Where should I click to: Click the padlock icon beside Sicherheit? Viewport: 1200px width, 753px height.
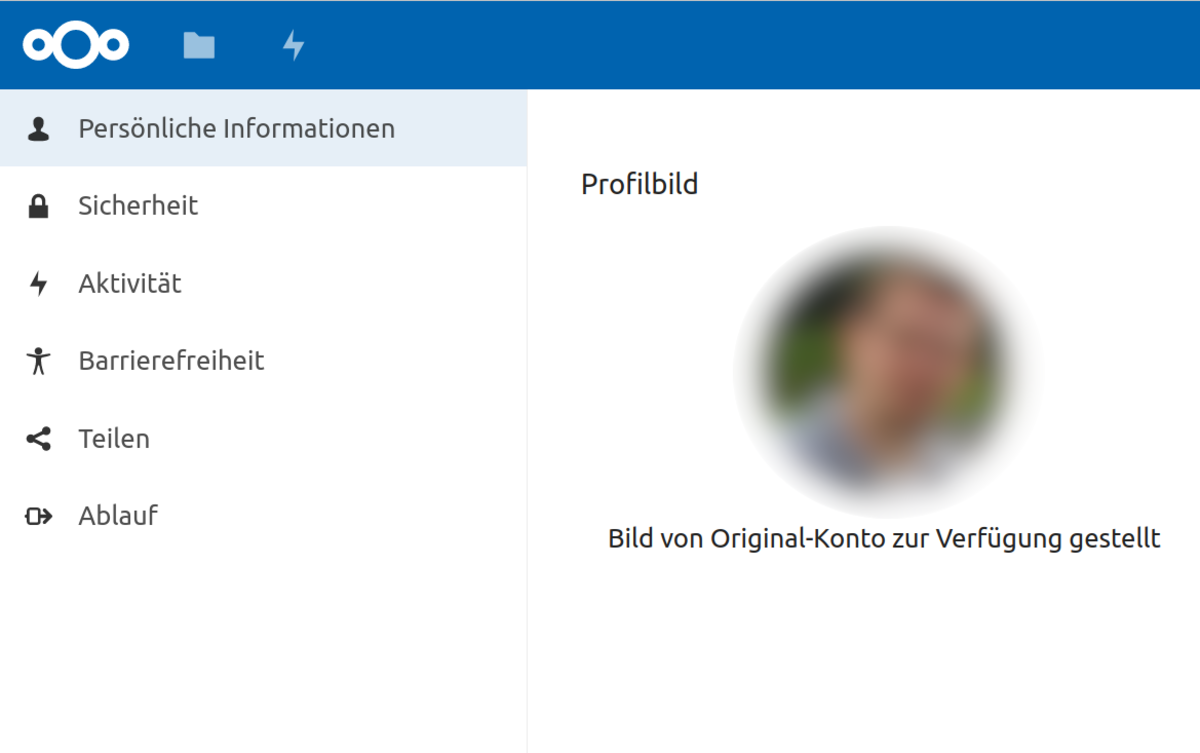38,206
